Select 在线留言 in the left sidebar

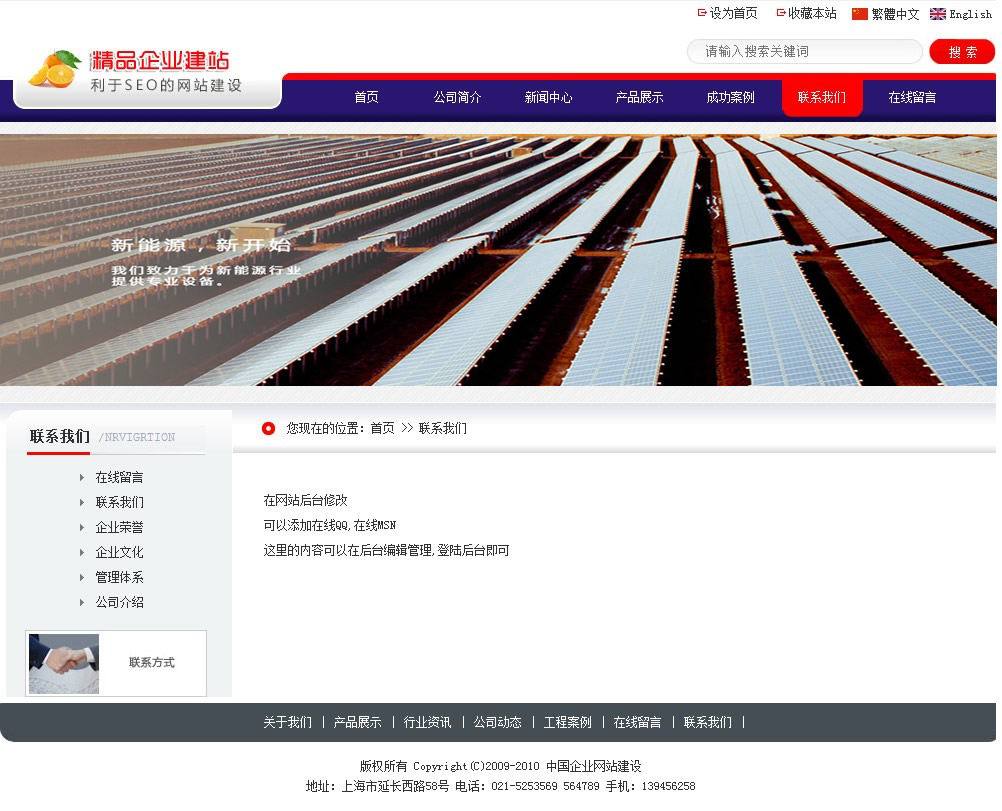tap(119, 478)
